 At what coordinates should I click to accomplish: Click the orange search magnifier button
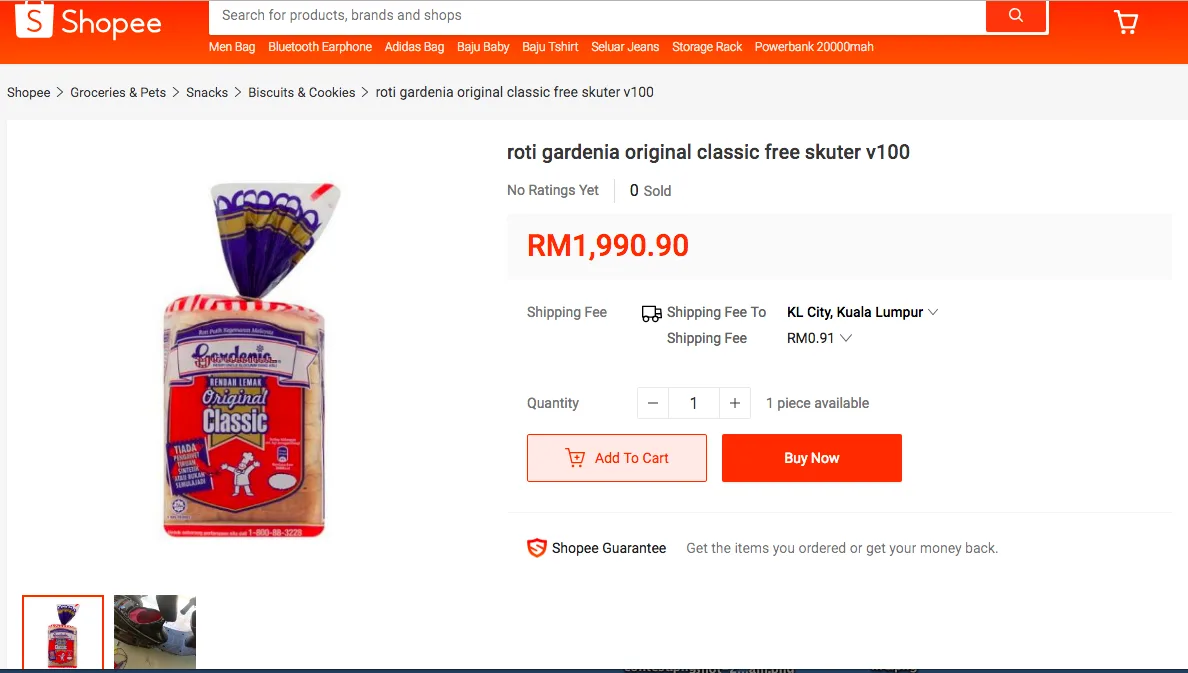tap(1016, 16)
